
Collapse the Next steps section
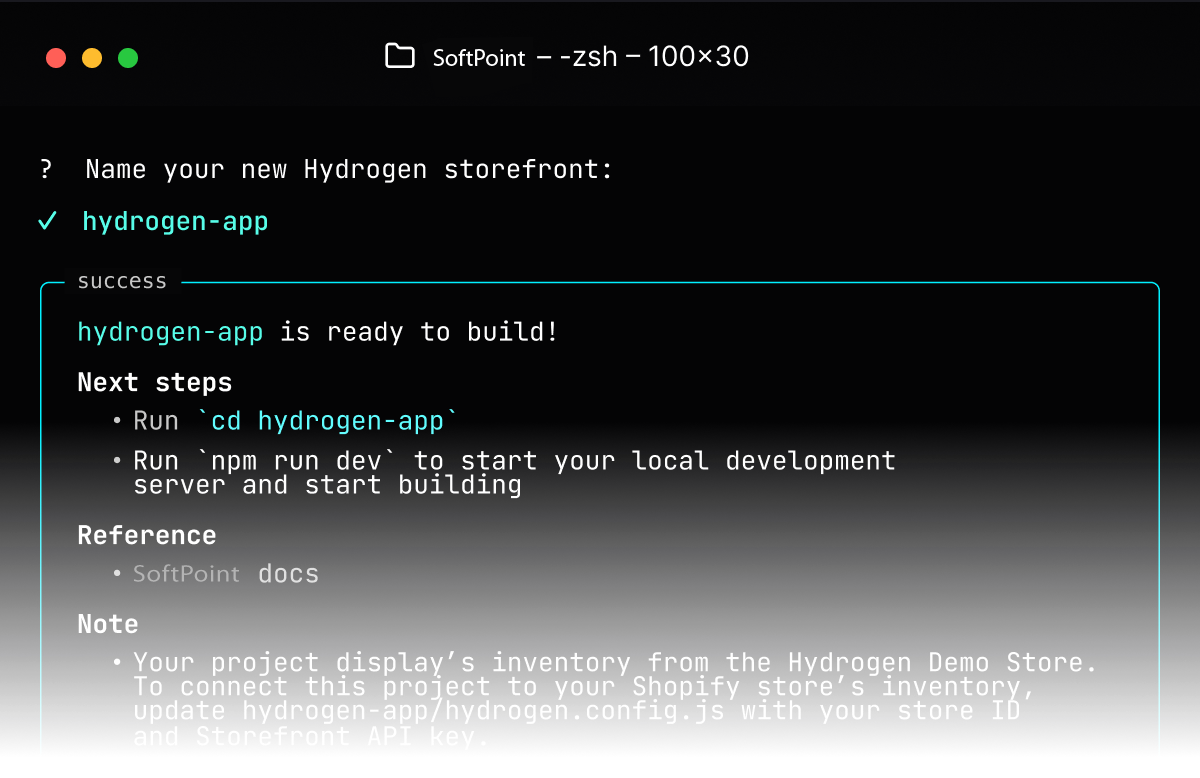point(154,382)
